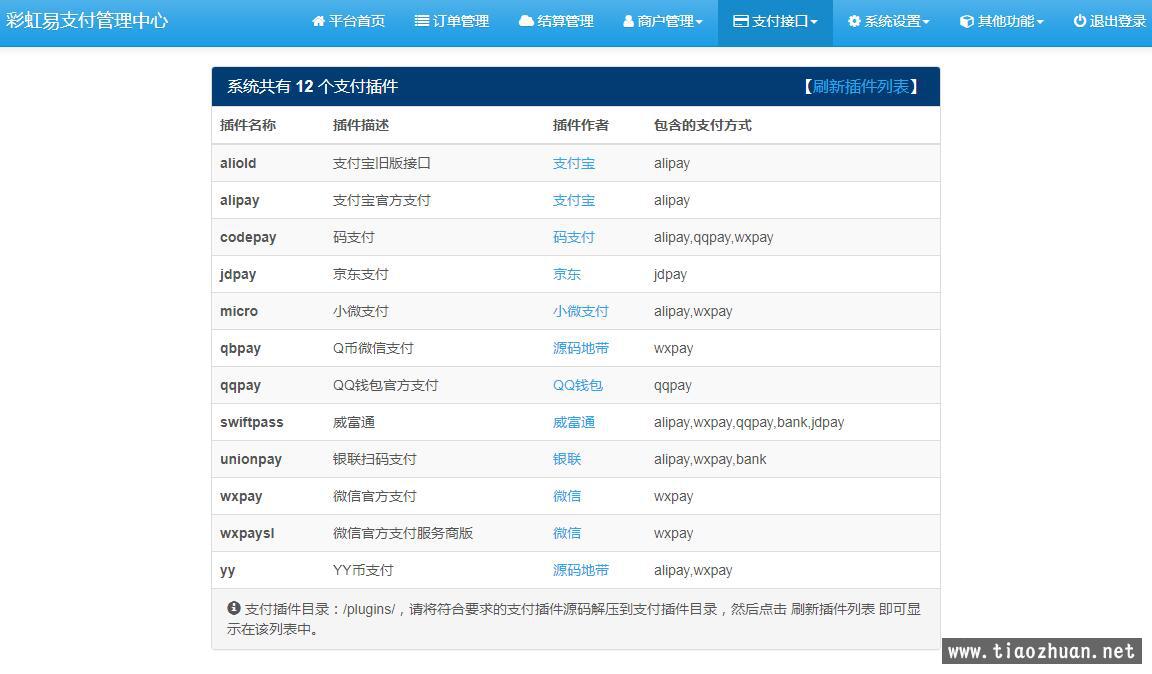Open 源码地带 author link in yy row
The width and height of the screenshot is (1152, 674).
580,570
